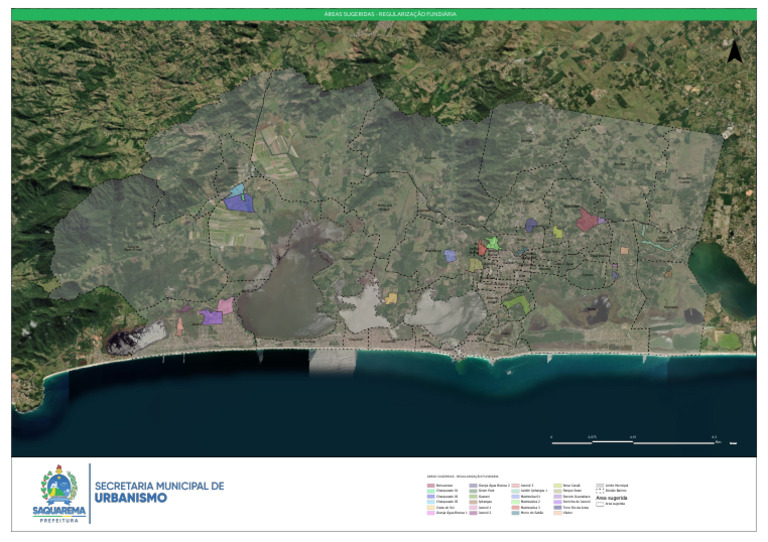Click the pink polygon near the coast
The width and height of the screenshot is (768, 542).
tap(226, 306)
